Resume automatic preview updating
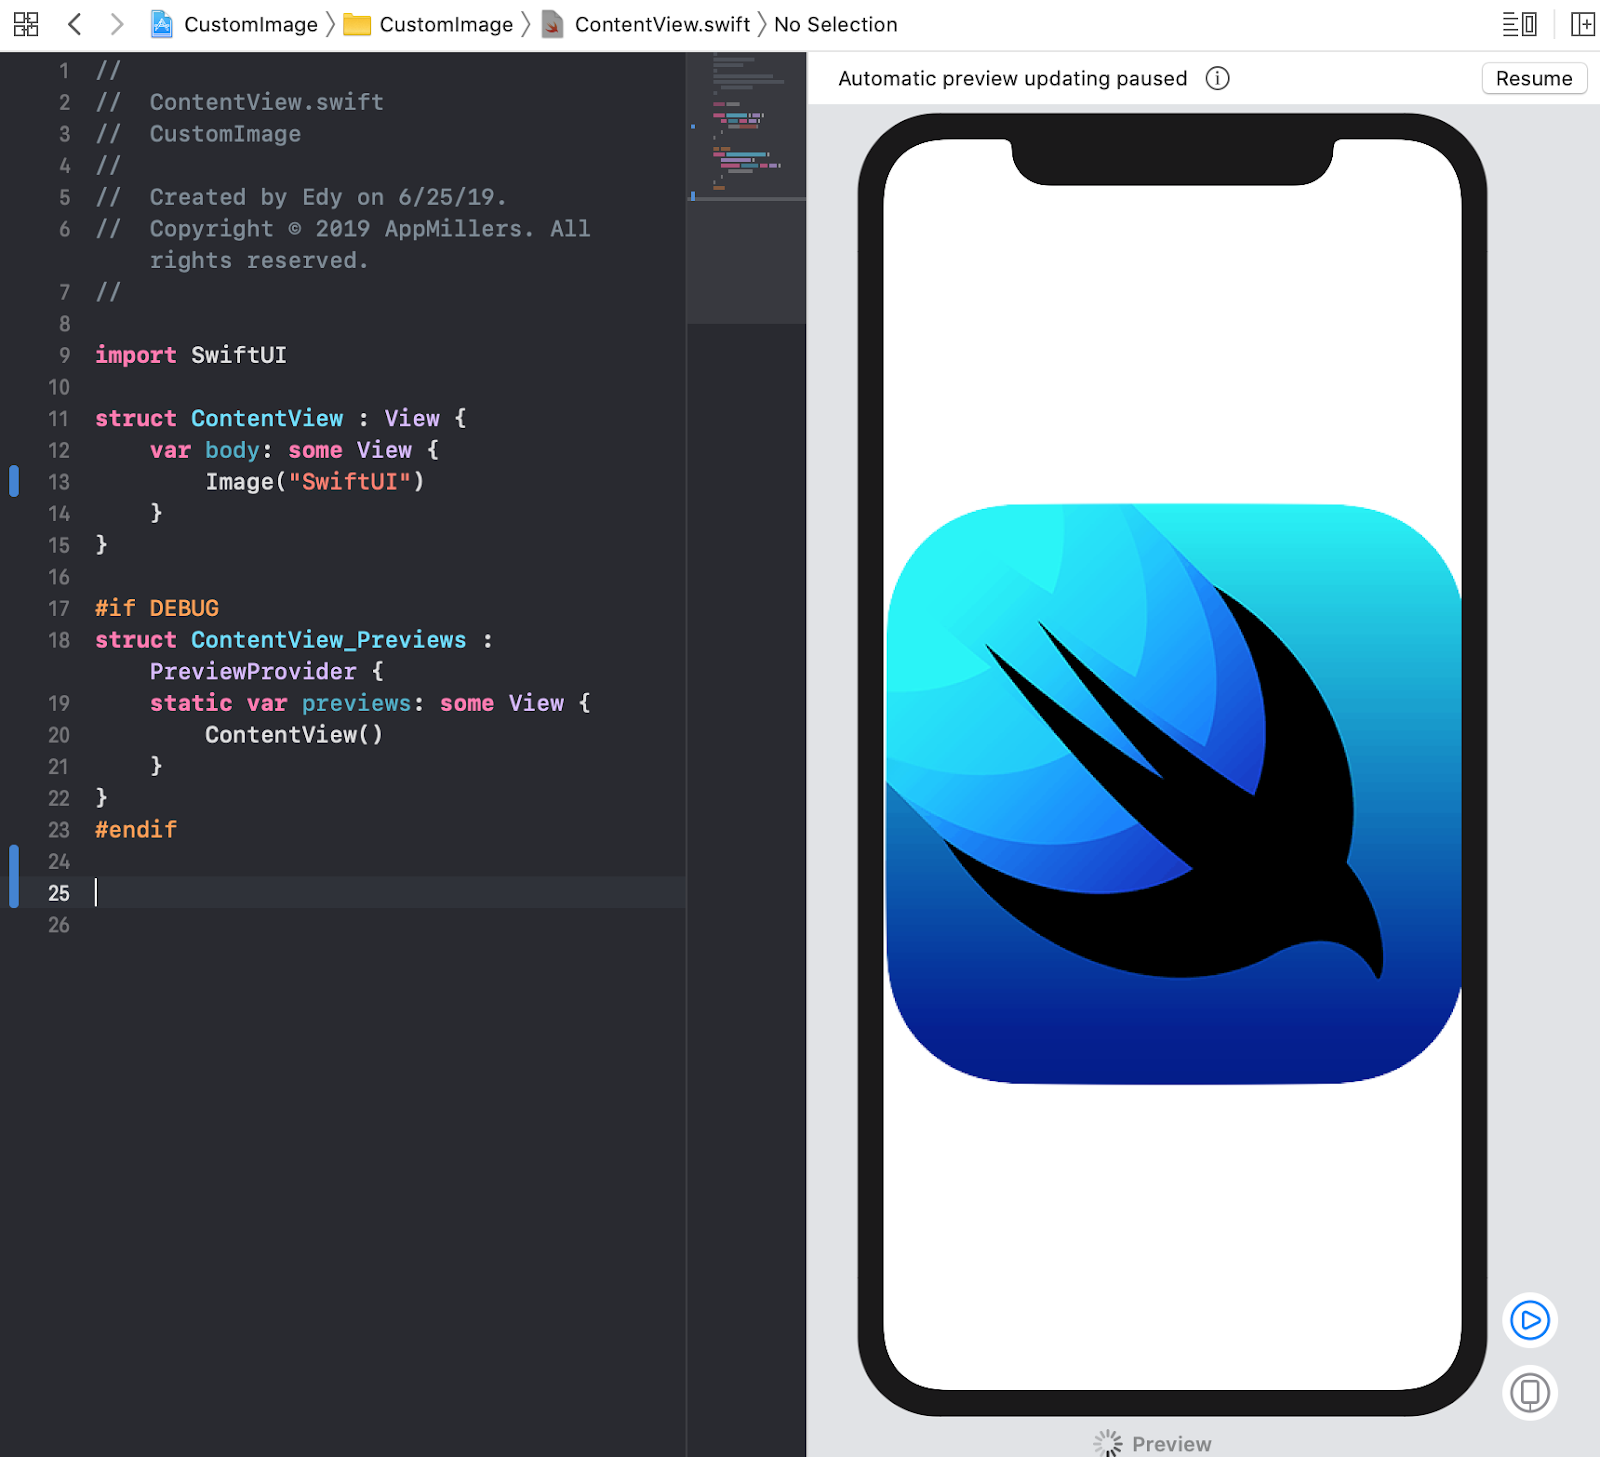 pos(1534,78)
